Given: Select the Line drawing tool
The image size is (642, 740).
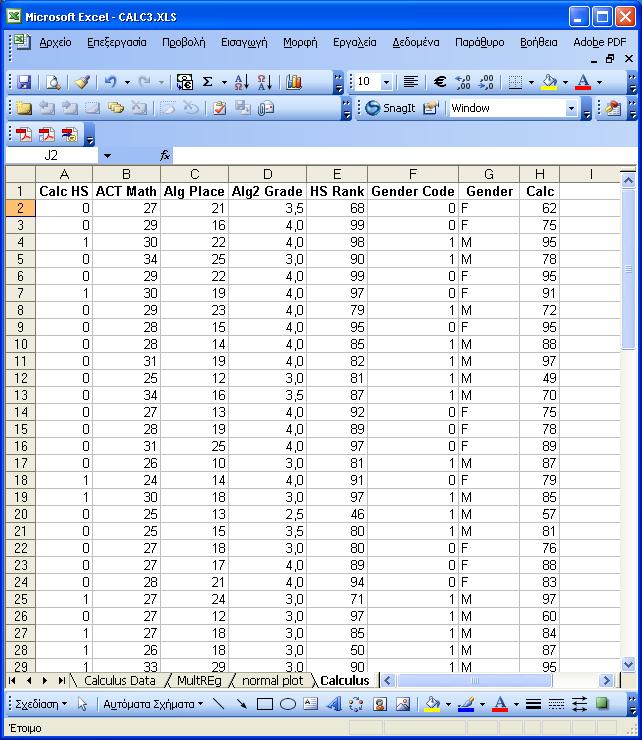Looking at the screenshot, I should [x=219, y=704].
